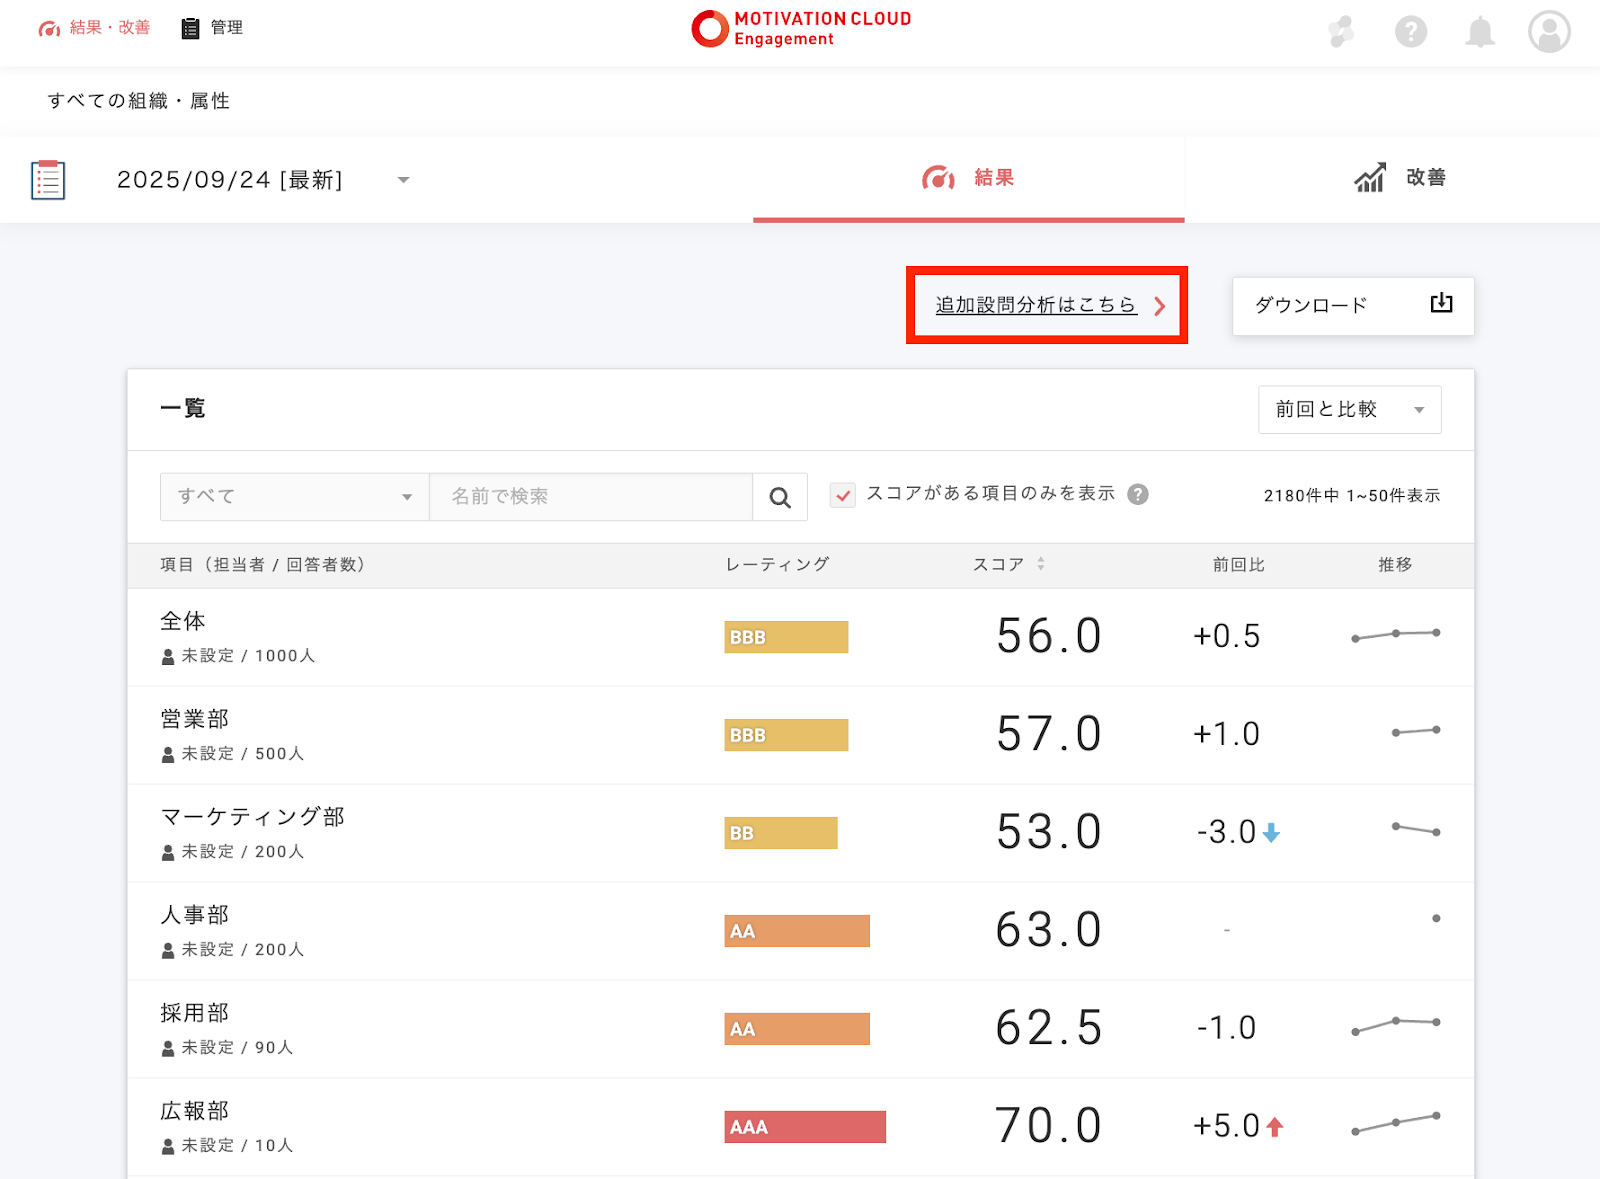
Task: Open the 管理 menu in top bar
Action: (x=212, y=28)
